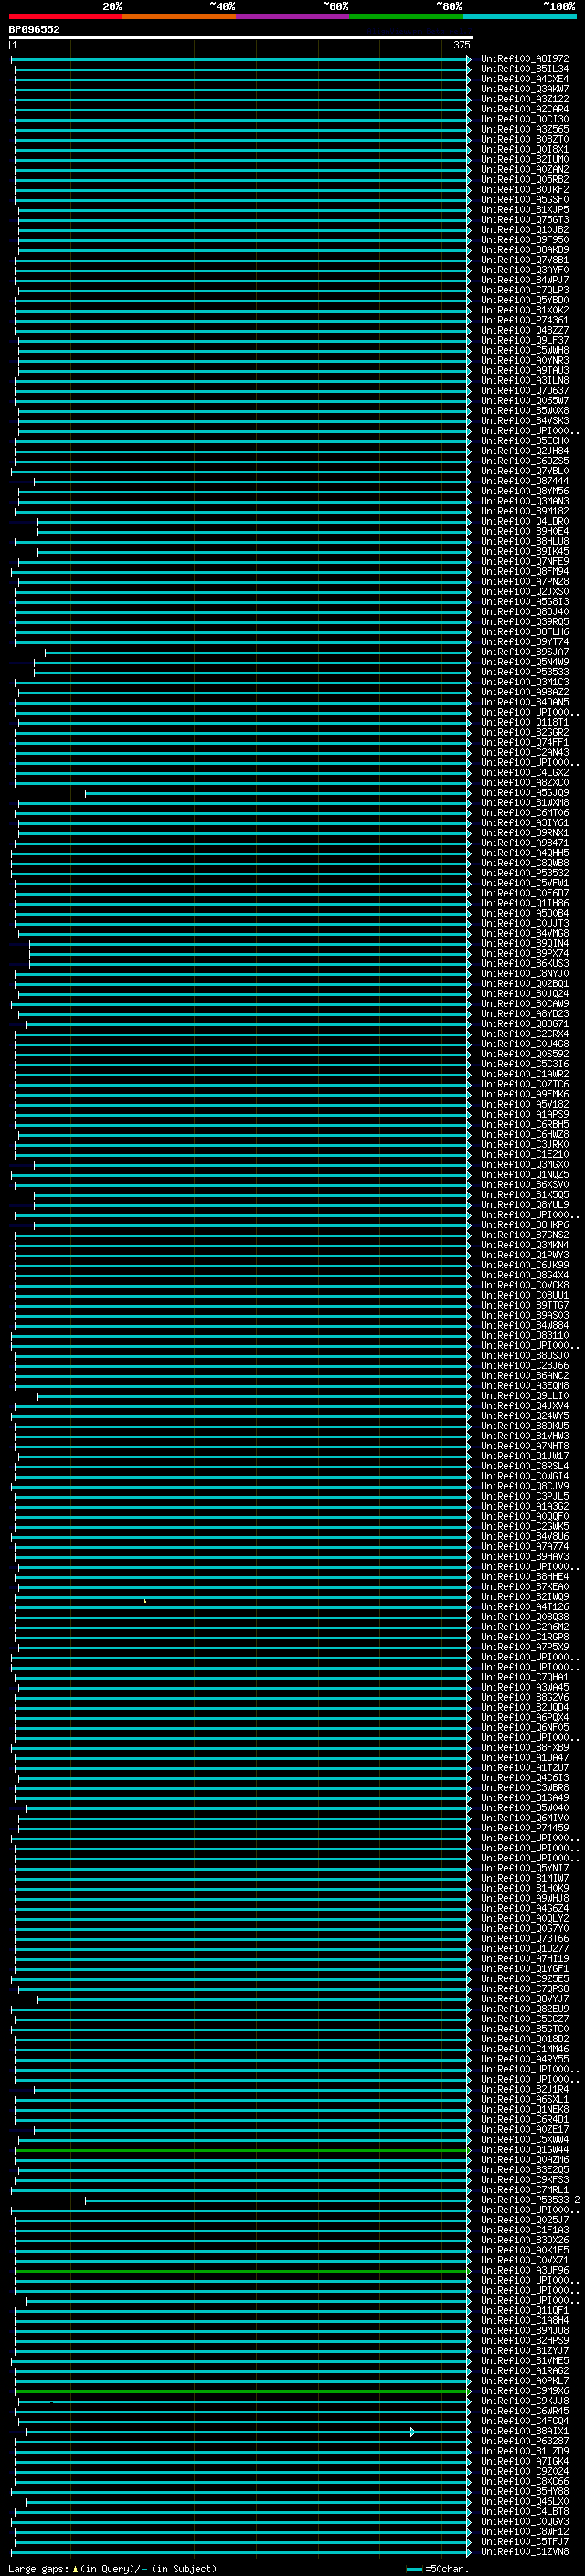Select hit UniRef100_A8I972
This screenshot has width=585, height=2576.
[524, 59]
